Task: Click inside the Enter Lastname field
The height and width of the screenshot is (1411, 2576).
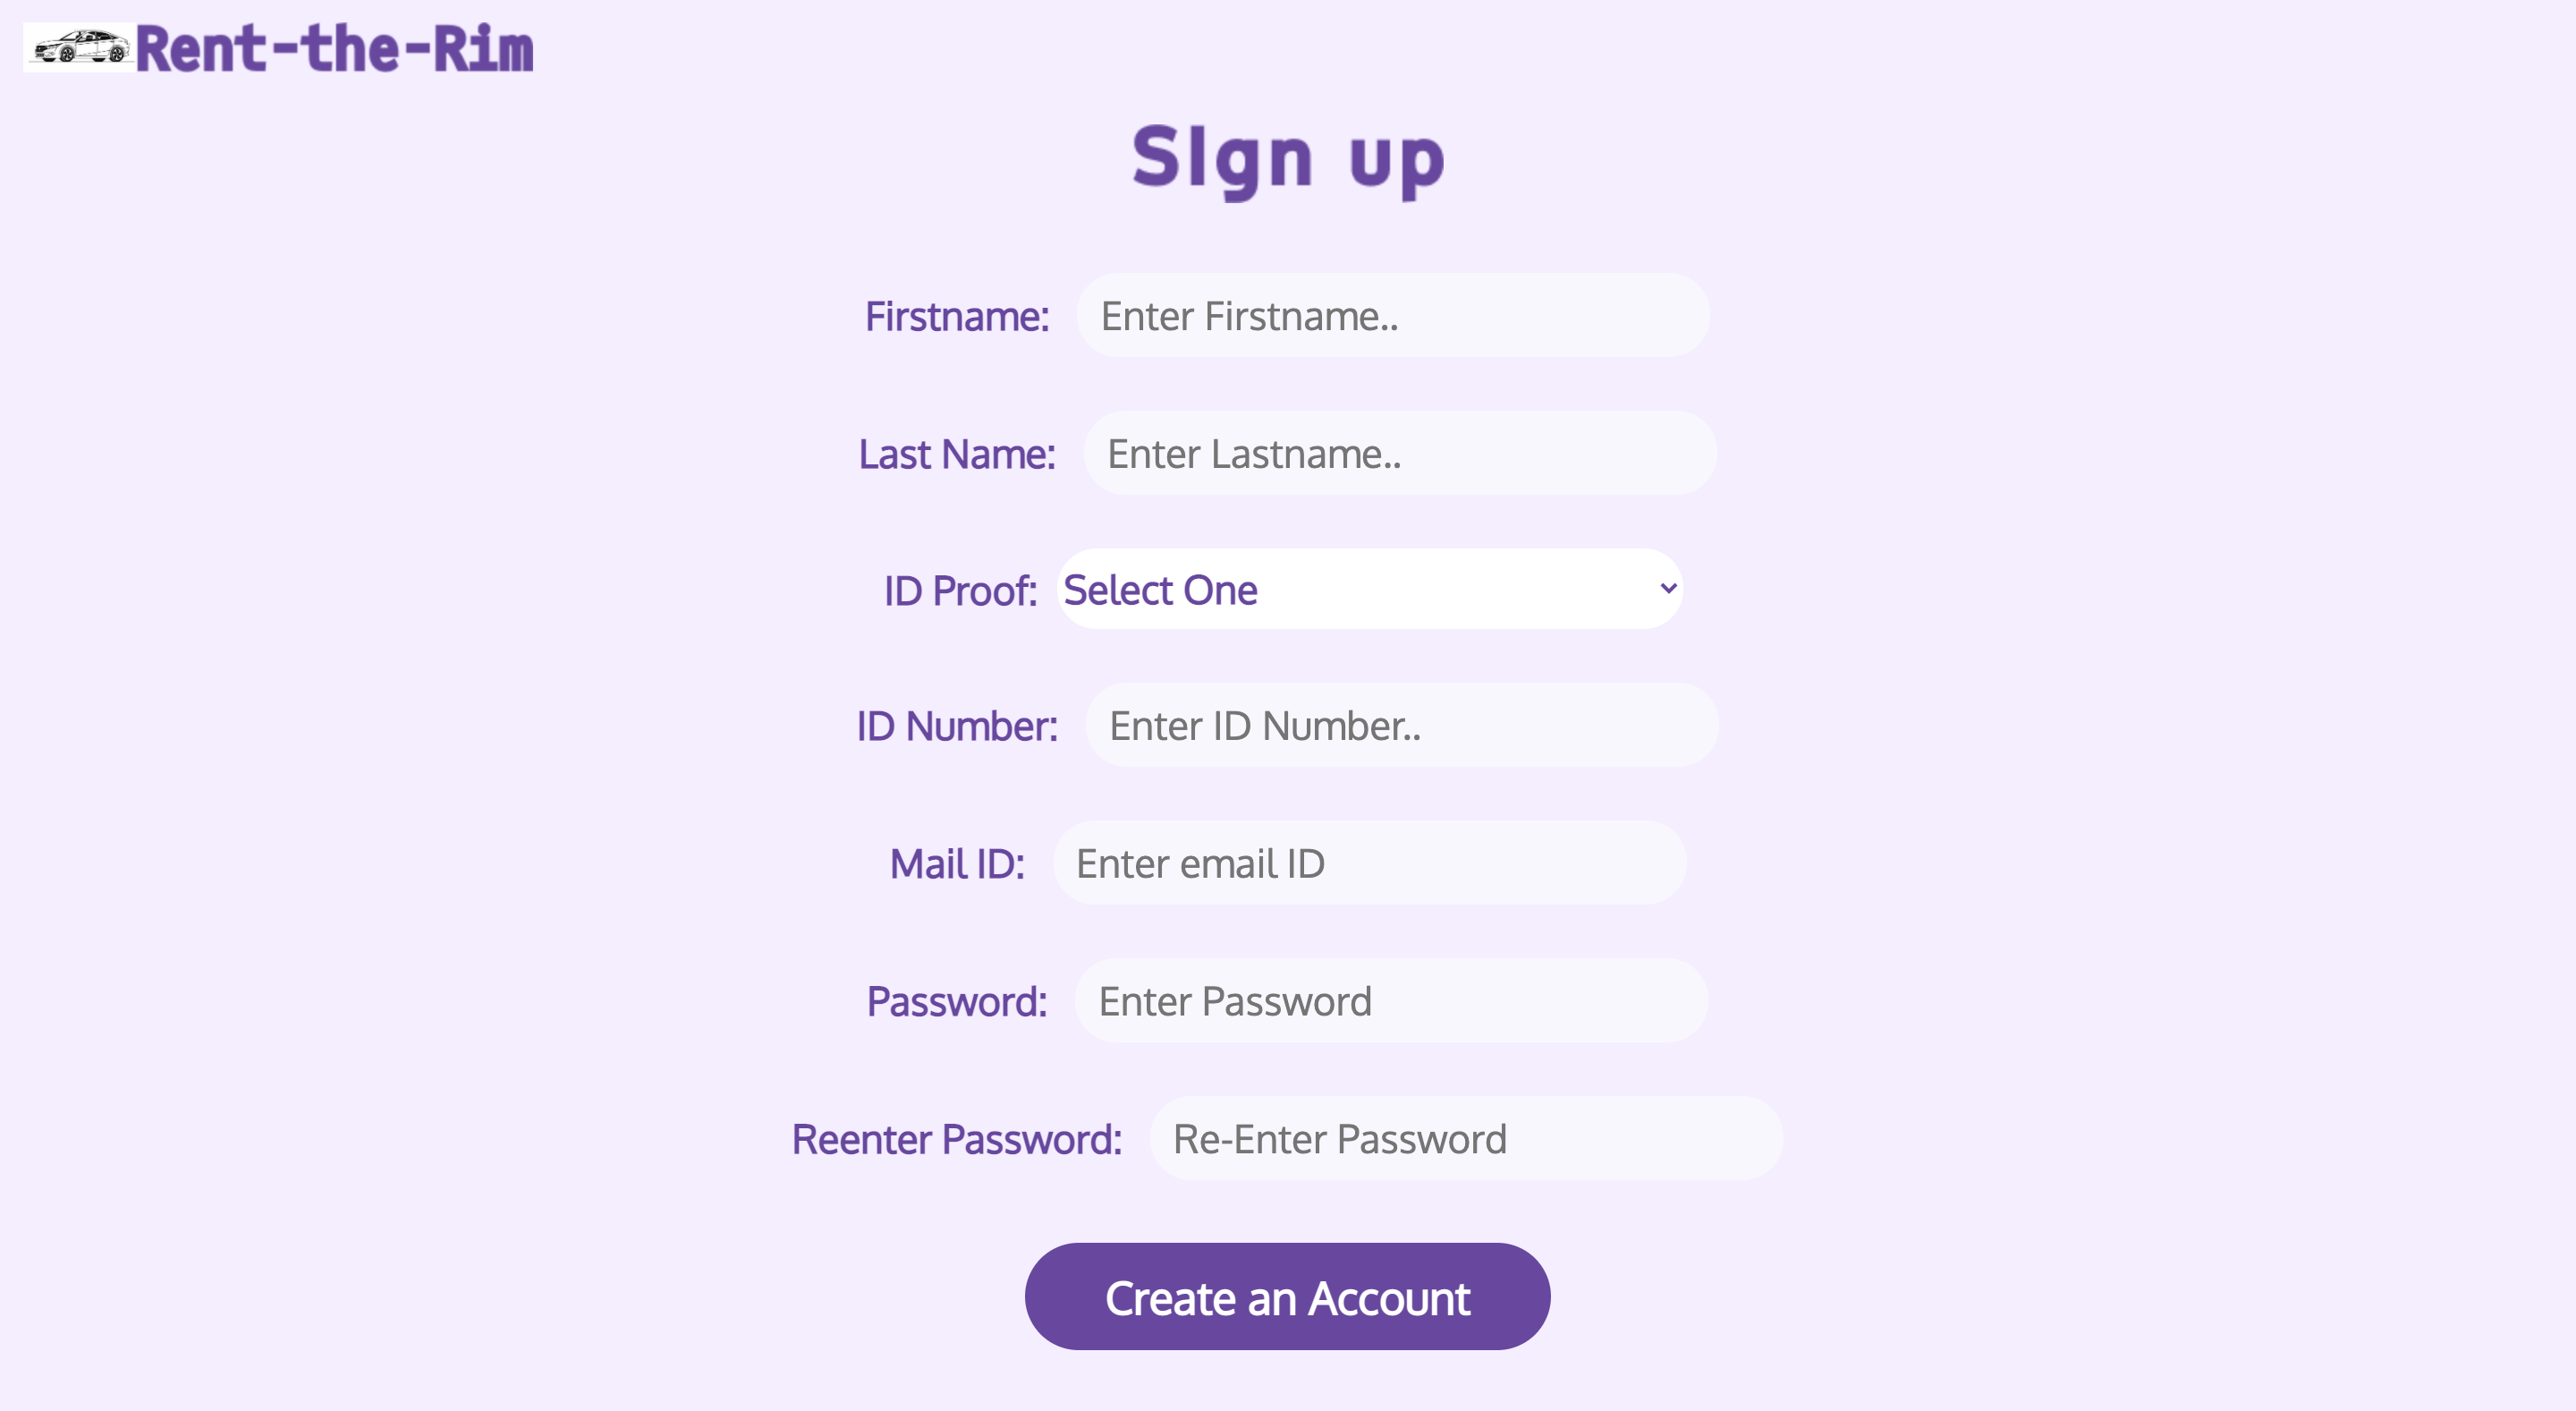Action: click(1398, 453)
